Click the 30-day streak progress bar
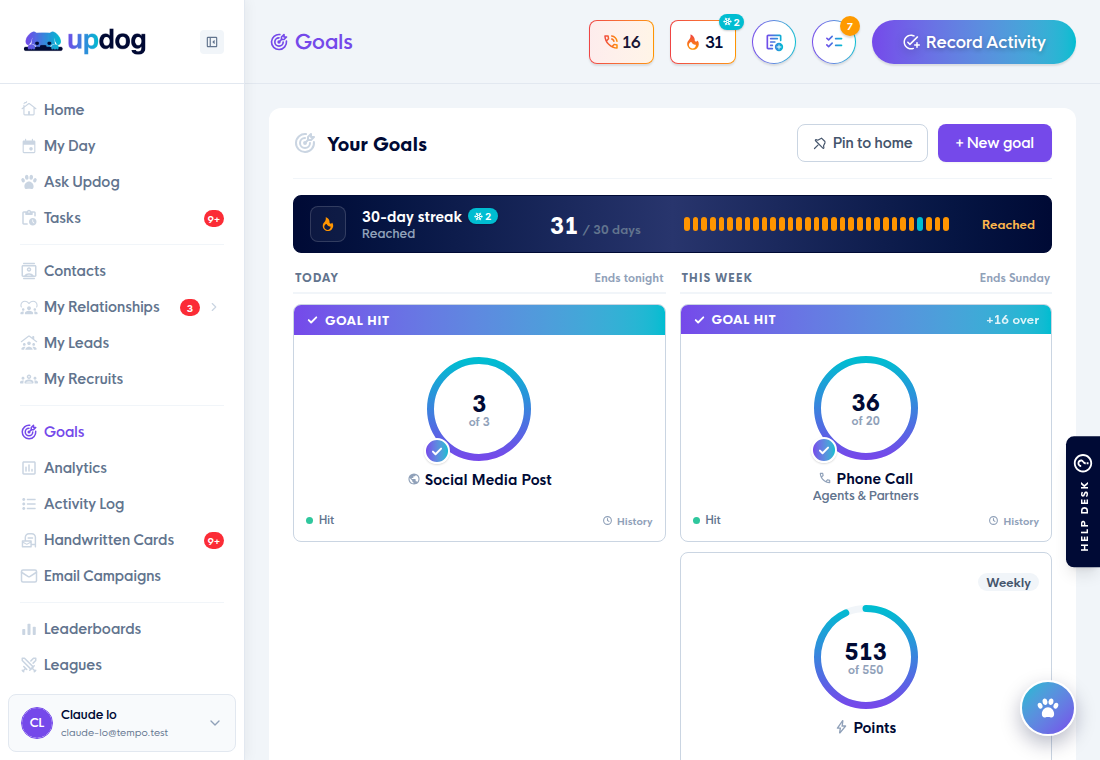 [817, 225]
